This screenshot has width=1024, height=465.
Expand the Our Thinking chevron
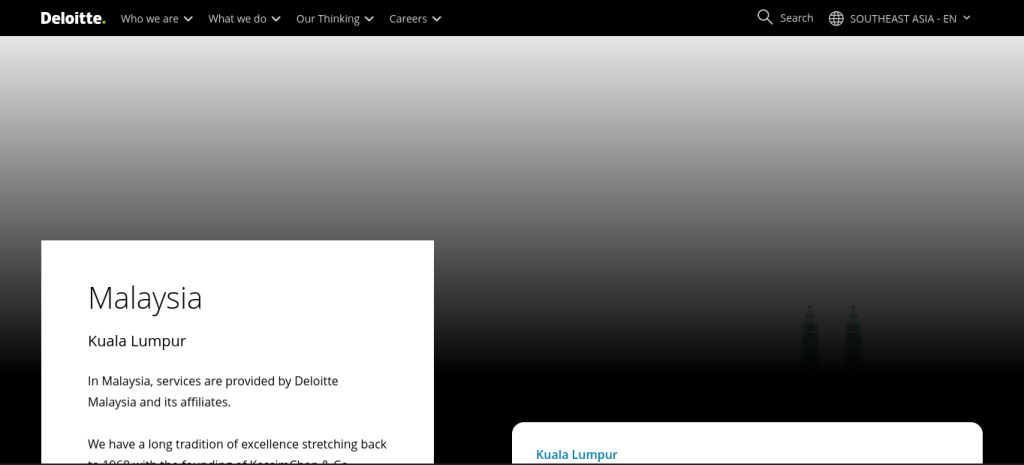369,19
